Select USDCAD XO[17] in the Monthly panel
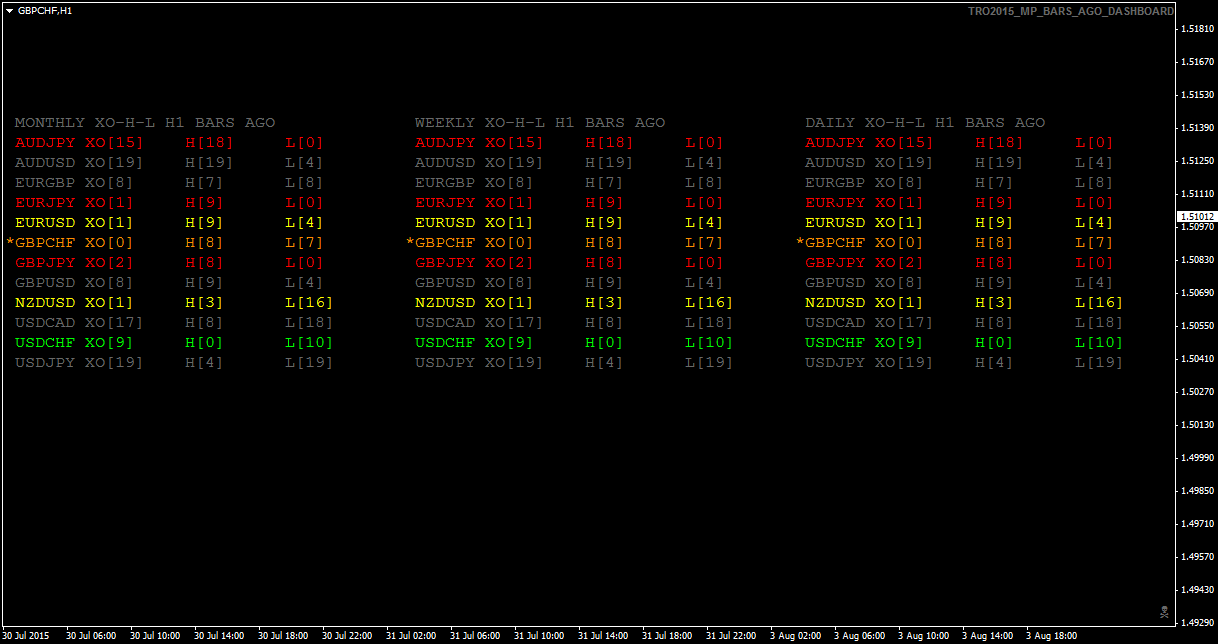This screenshot has height=644, width=1218. point(80,323)
